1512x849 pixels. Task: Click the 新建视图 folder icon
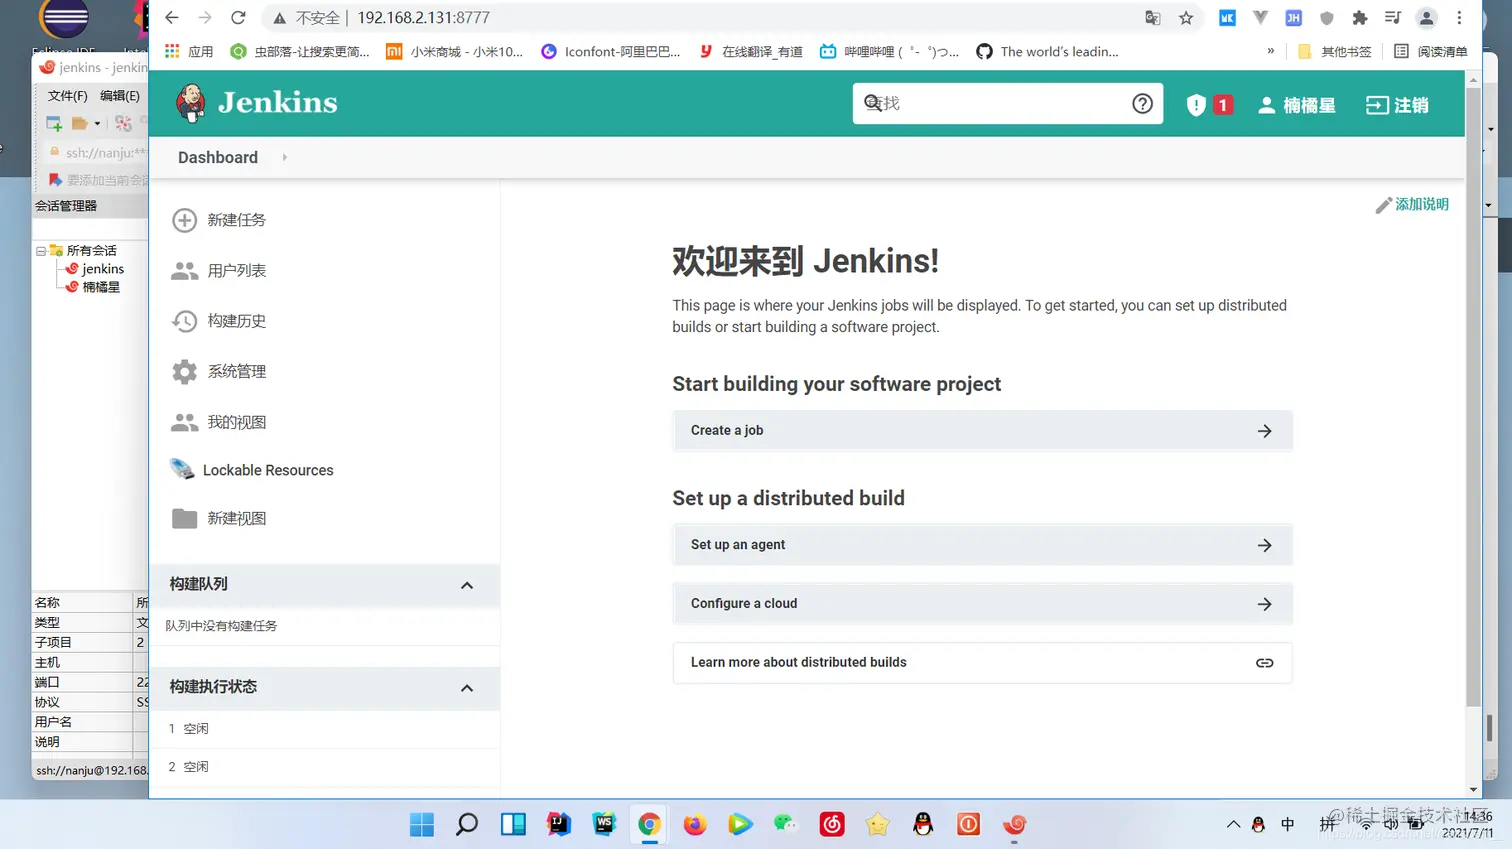click(185, 518)
